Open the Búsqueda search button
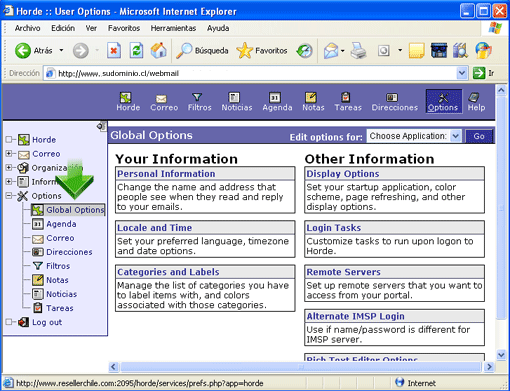 point(202,51)
